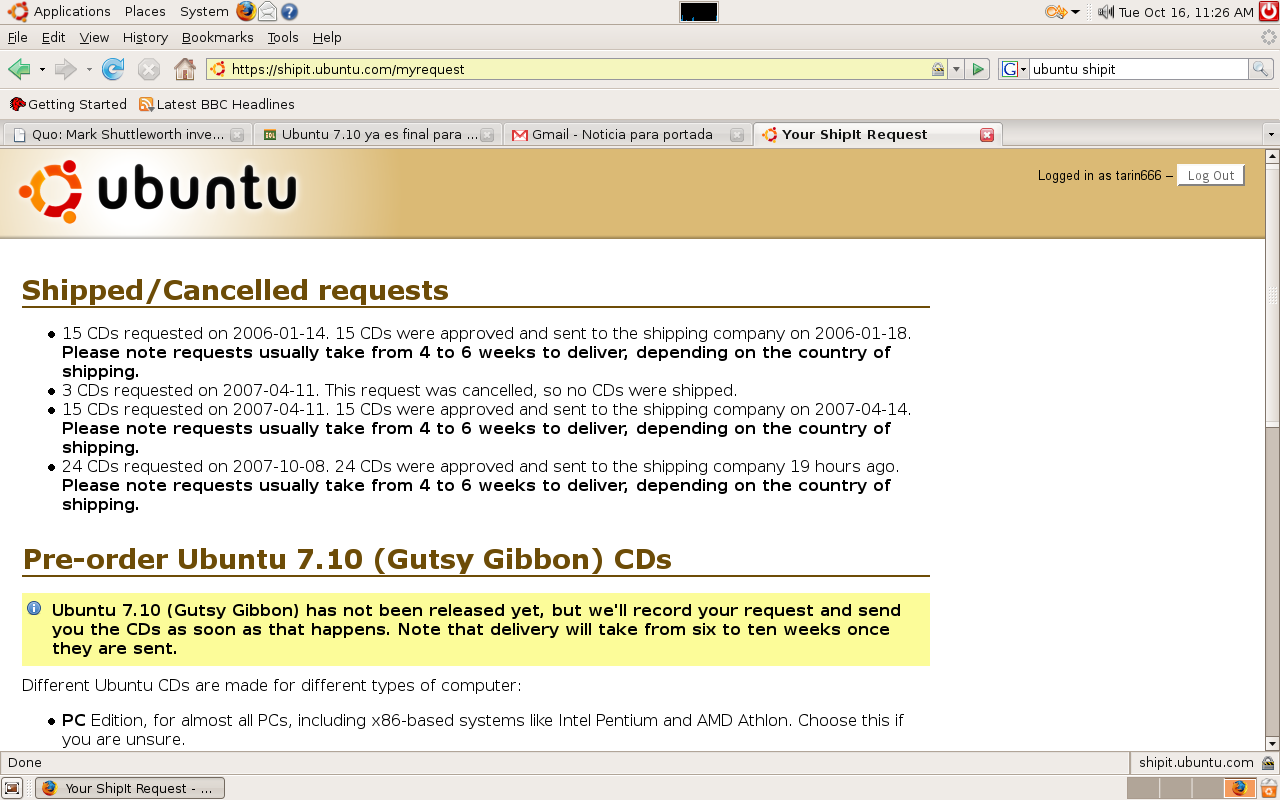Click the green Go arrow beside the URL
Screen dimensions: 1280x800
979,69
